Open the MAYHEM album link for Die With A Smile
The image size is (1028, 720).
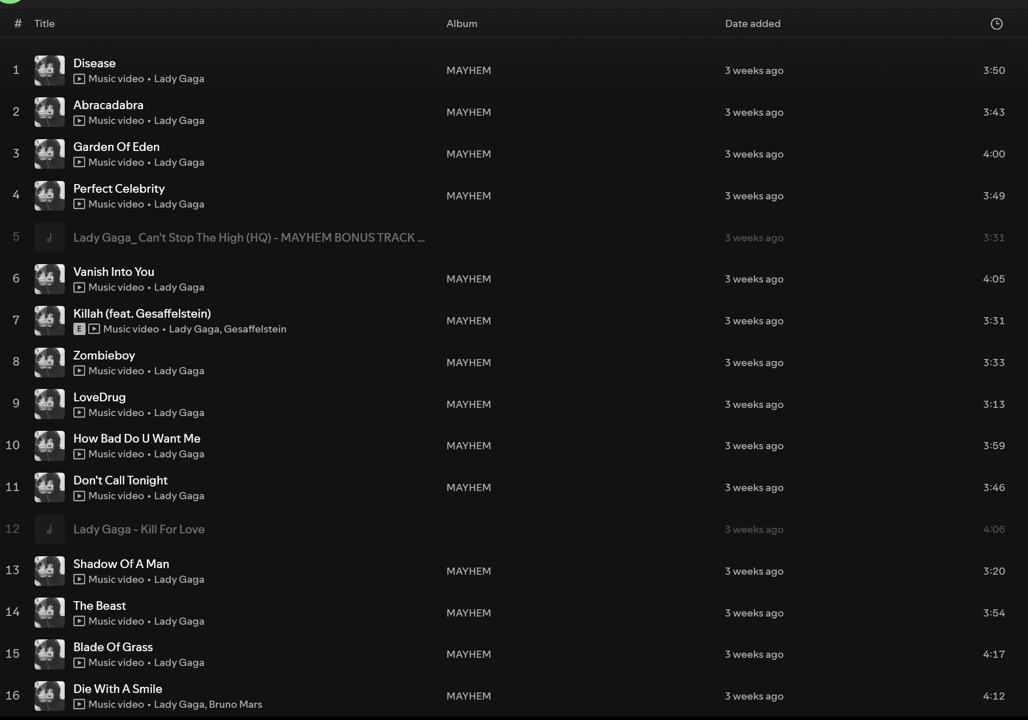[468, 696]
